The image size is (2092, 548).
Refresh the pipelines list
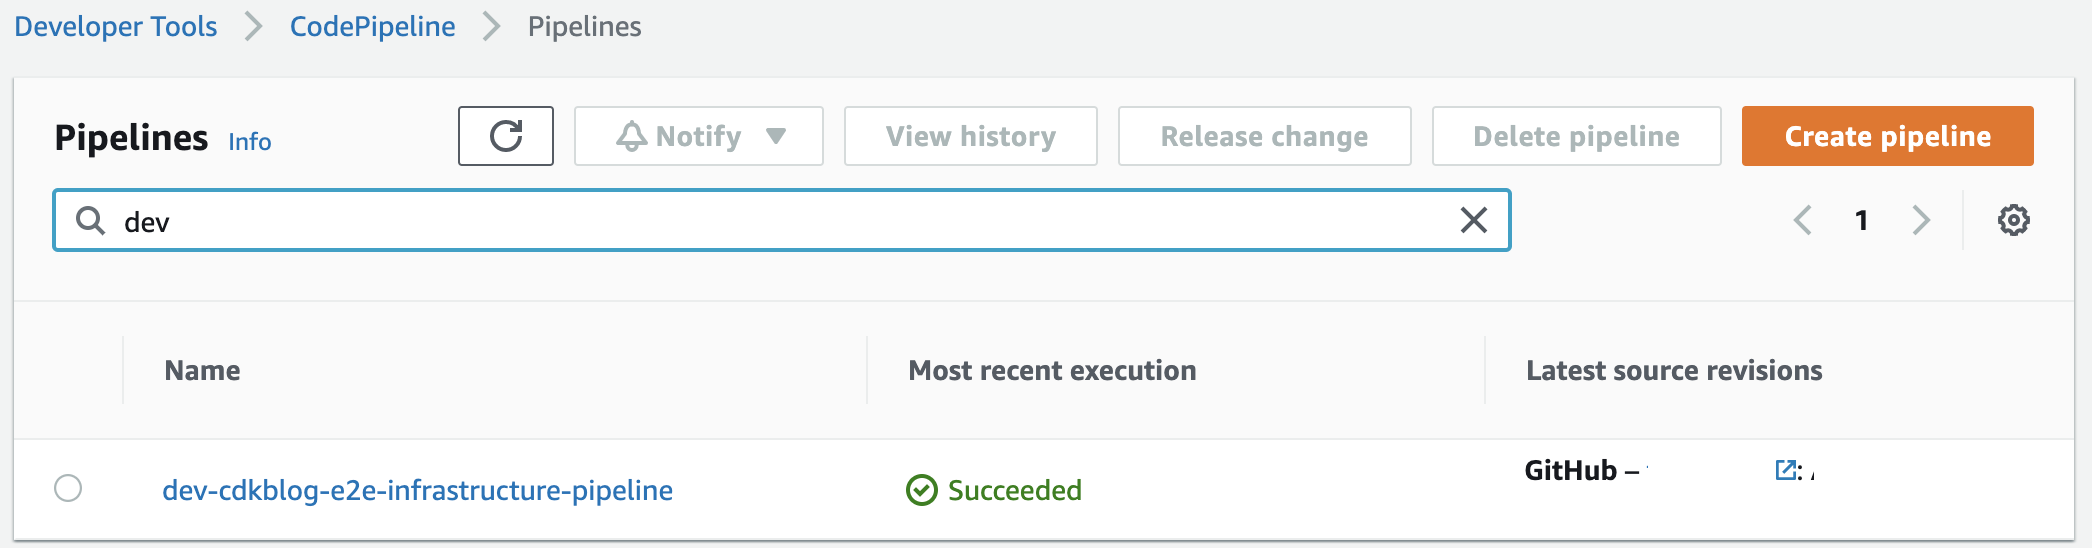coord(506,136)
